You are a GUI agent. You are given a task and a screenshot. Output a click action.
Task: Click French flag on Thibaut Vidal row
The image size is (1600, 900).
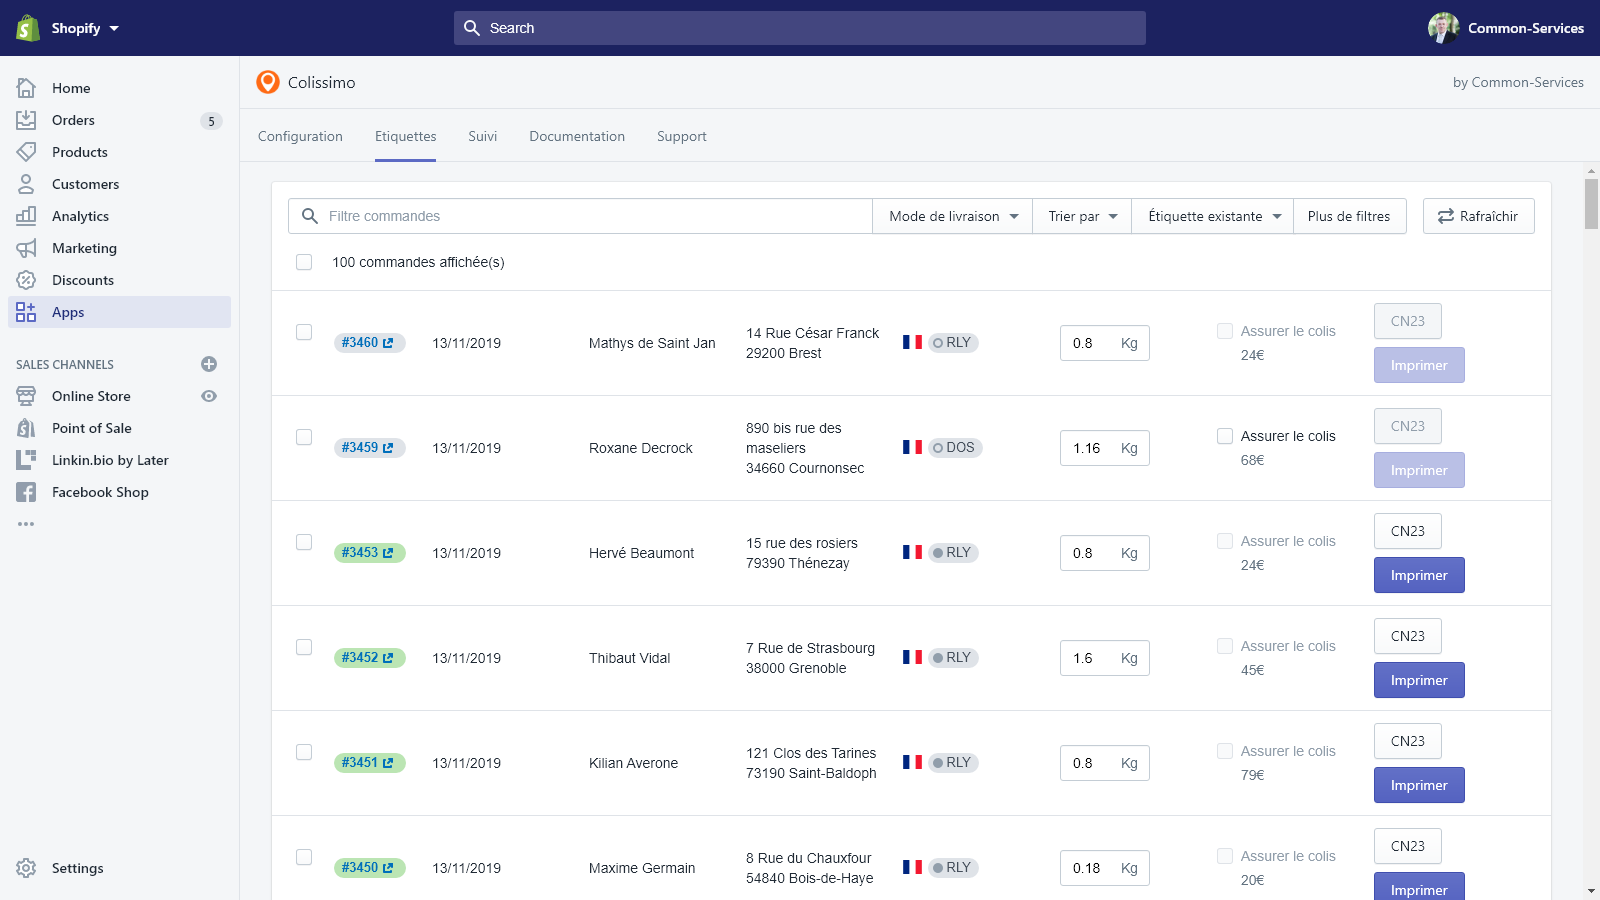pyautogui.click(x=912, y=657)
